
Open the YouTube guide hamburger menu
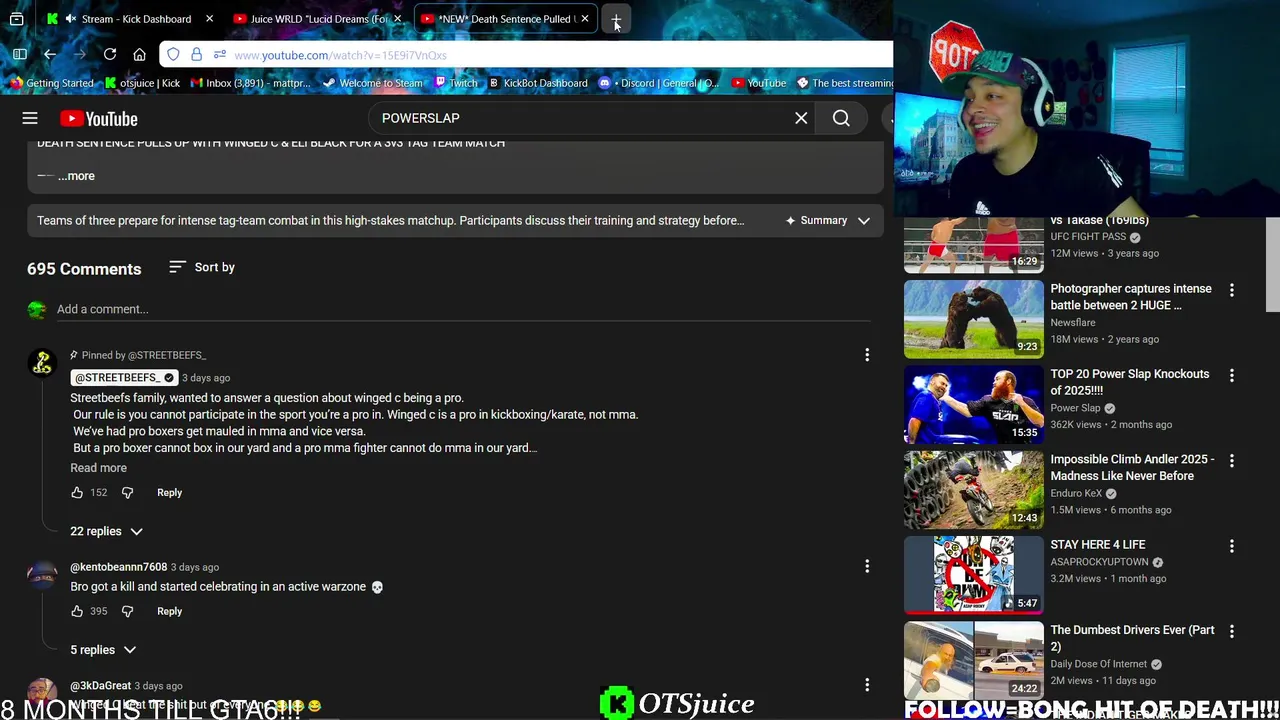pos(30,119)
